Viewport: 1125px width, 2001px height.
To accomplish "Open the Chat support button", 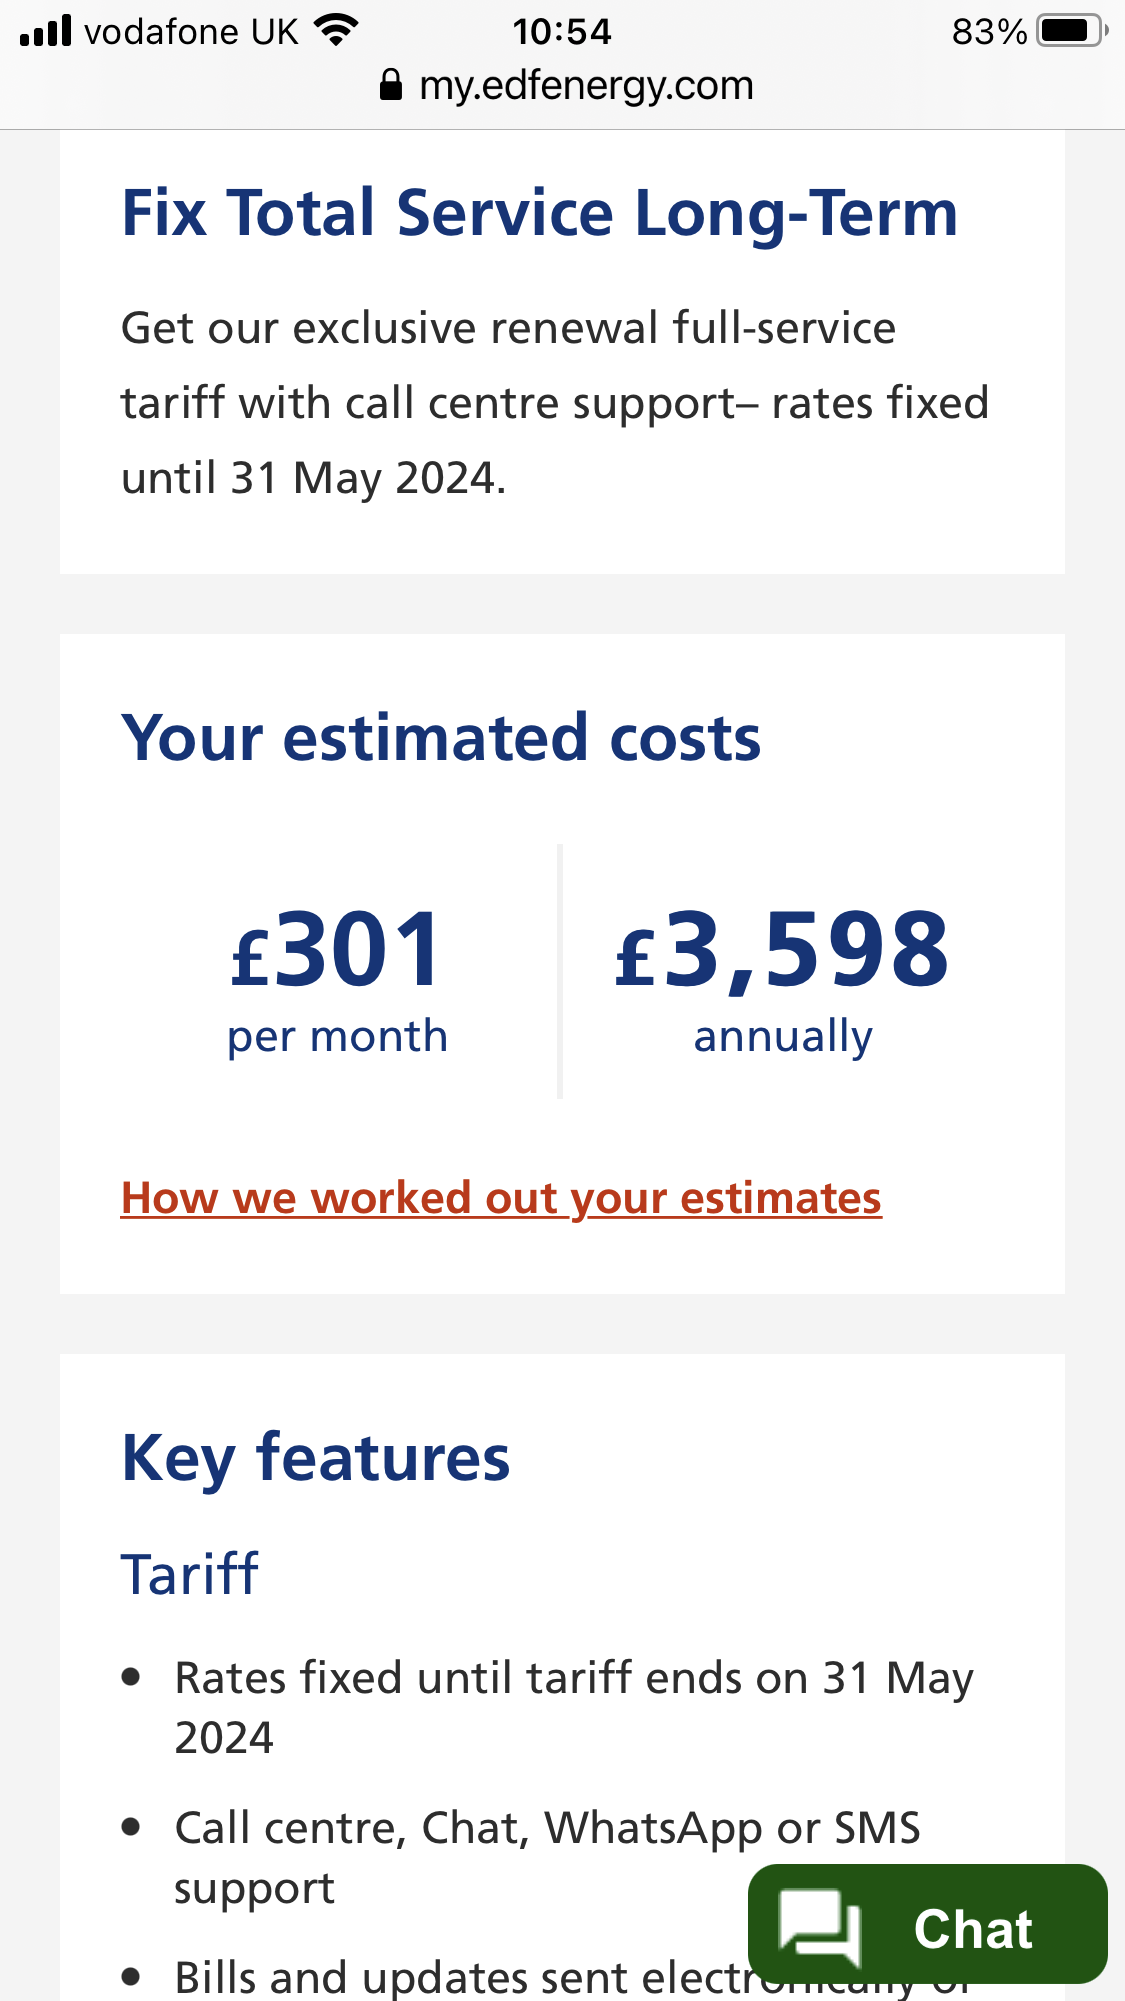I will (927, 1924).
